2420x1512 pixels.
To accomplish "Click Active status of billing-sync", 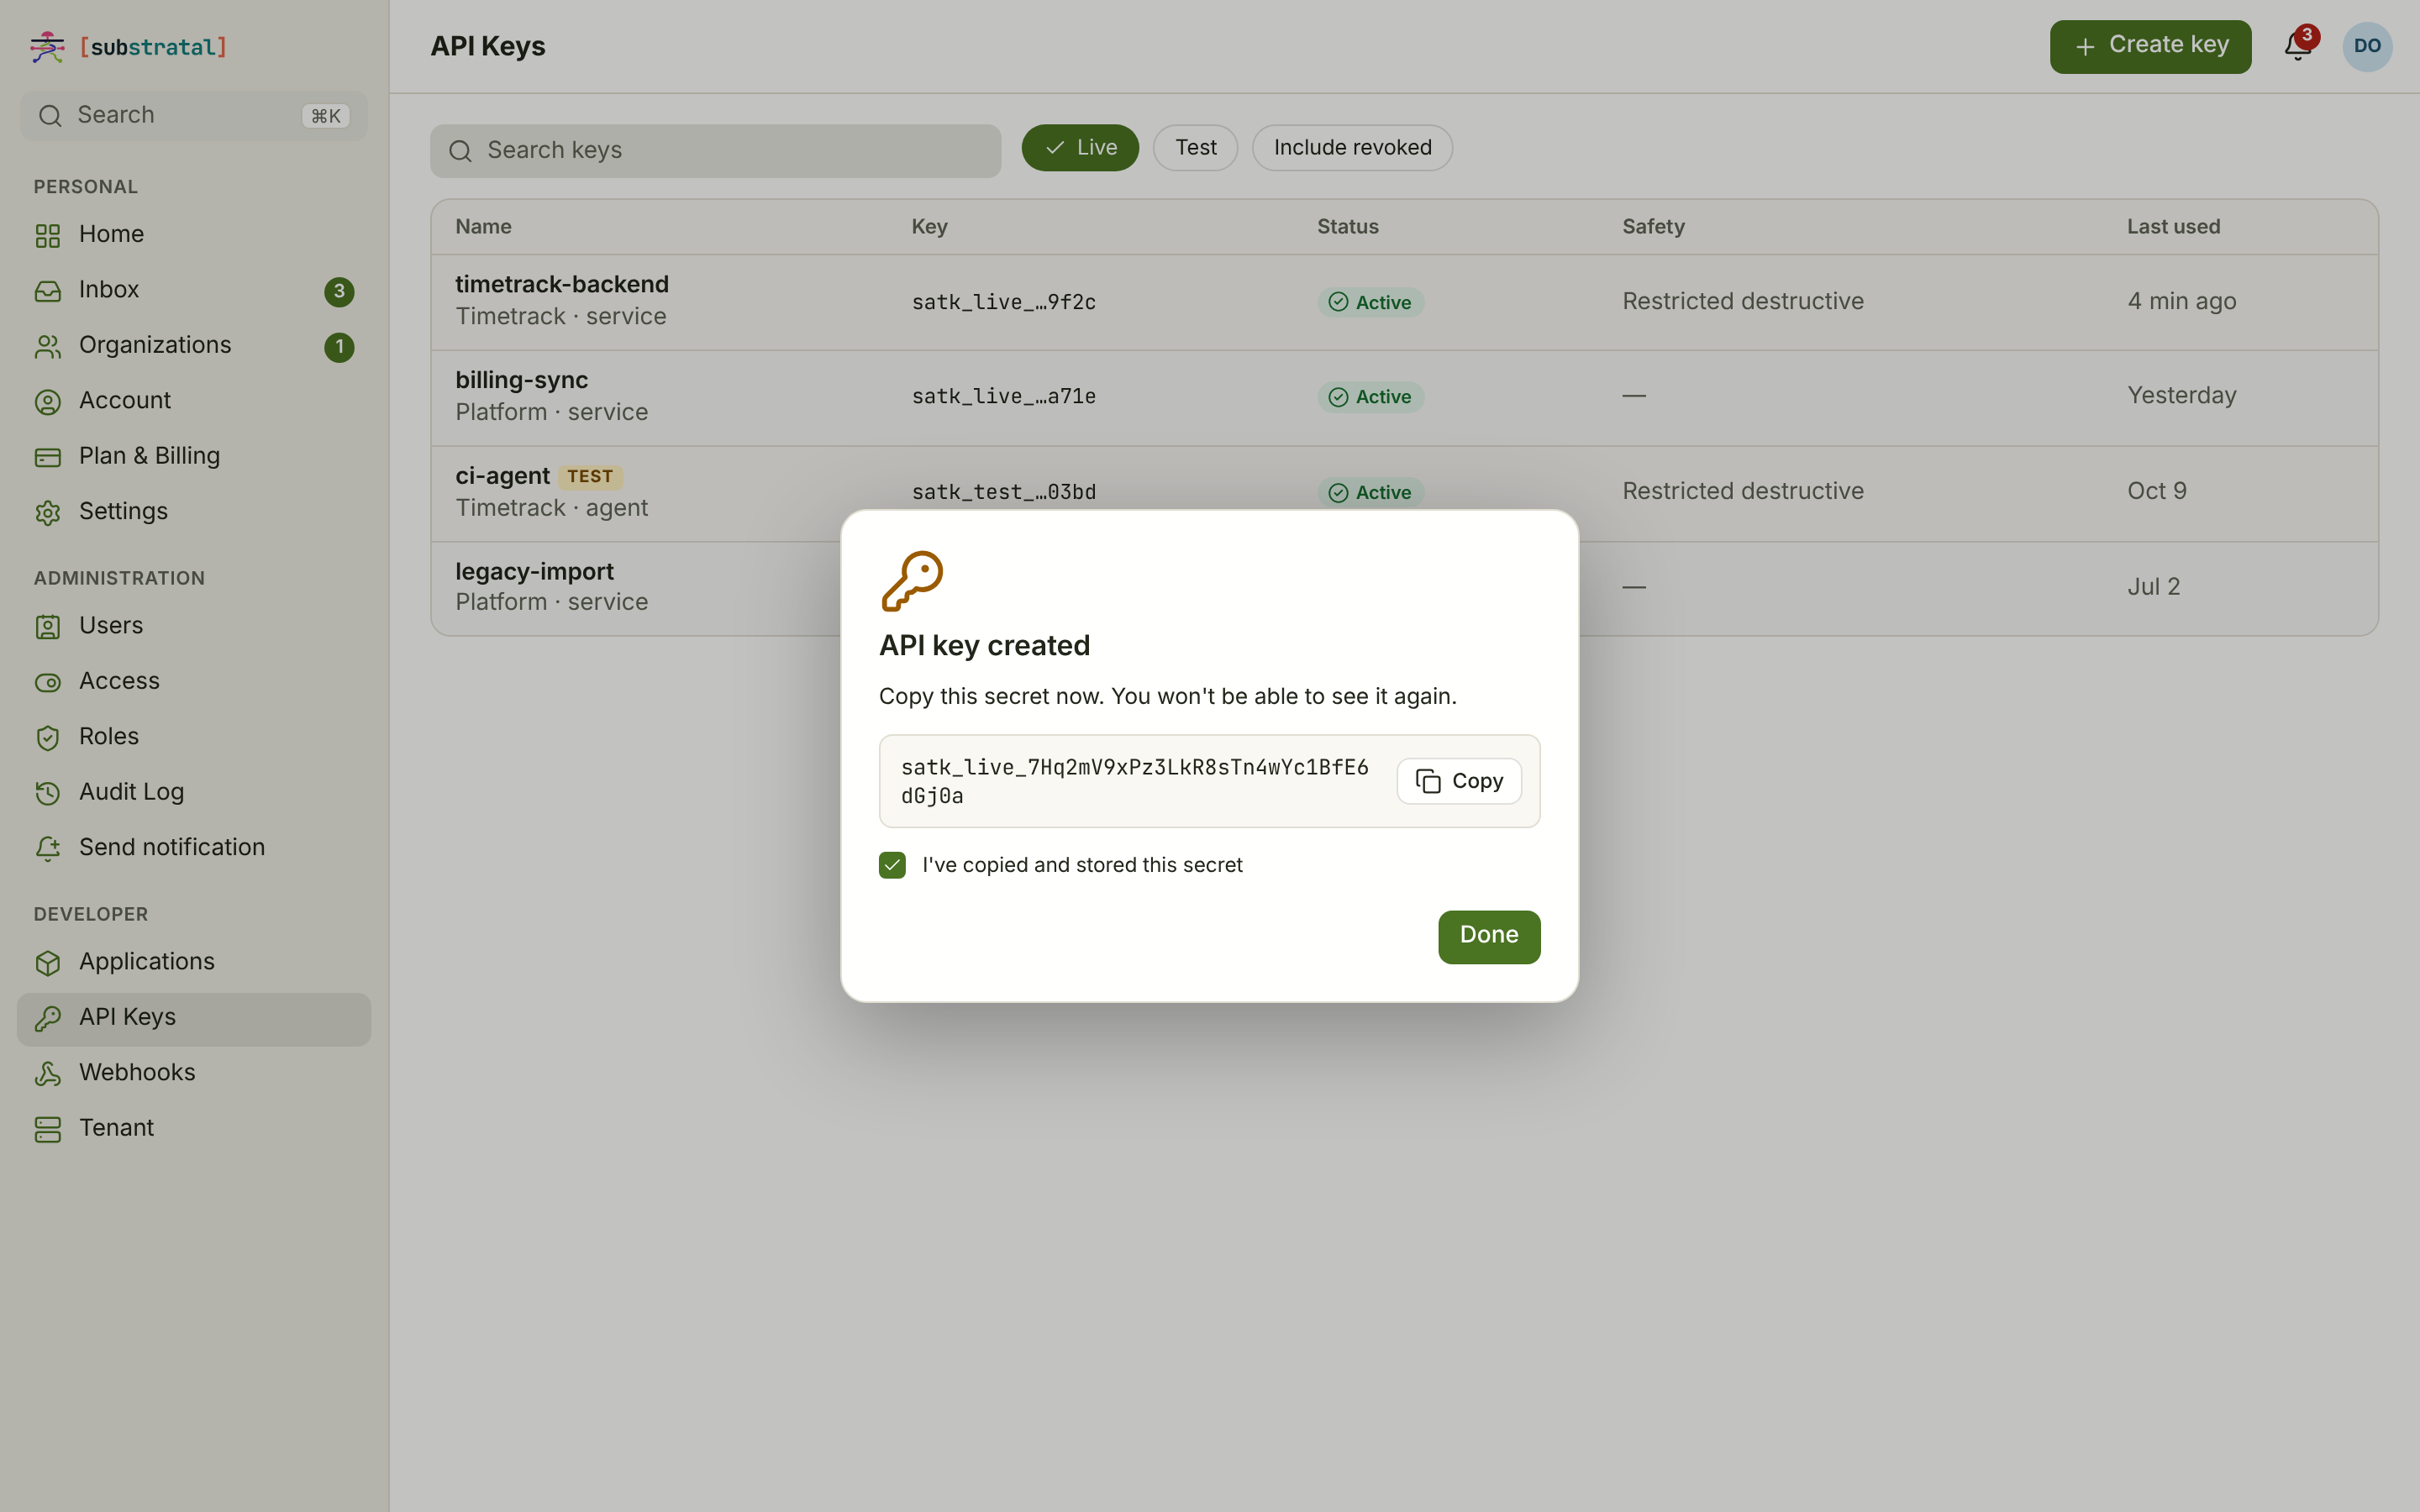I will pos(1370,398).
